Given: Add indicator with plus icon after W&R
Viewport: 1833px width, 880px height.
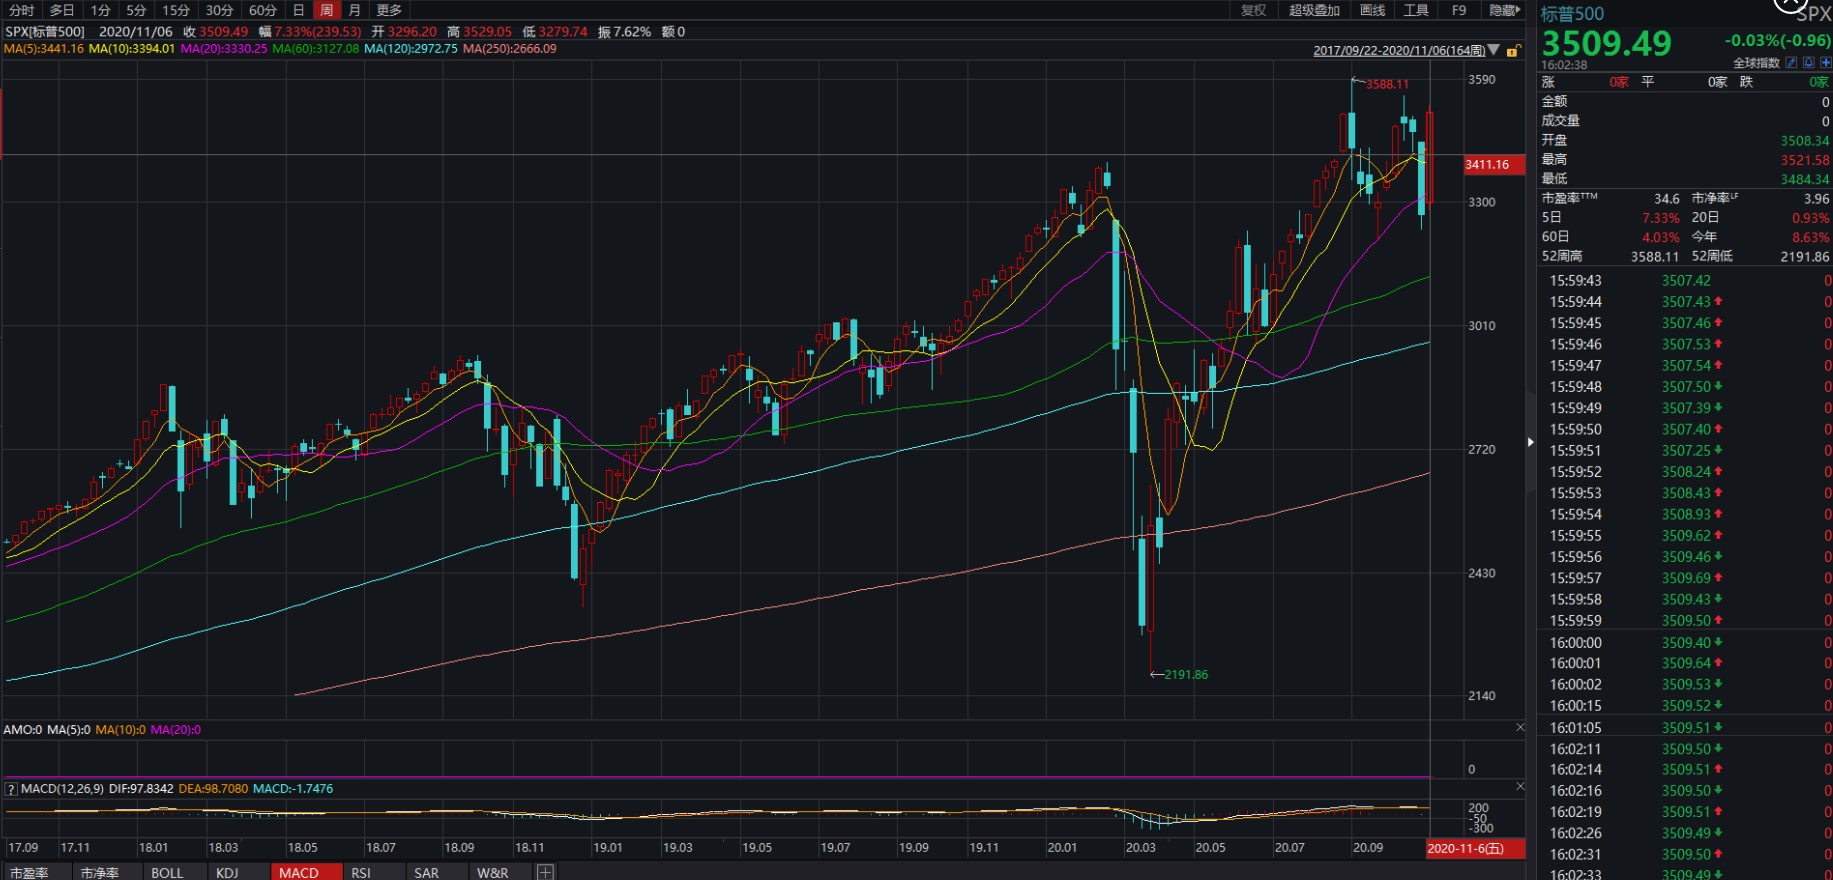Looking at the screenshot, I should tap(545, 872).
